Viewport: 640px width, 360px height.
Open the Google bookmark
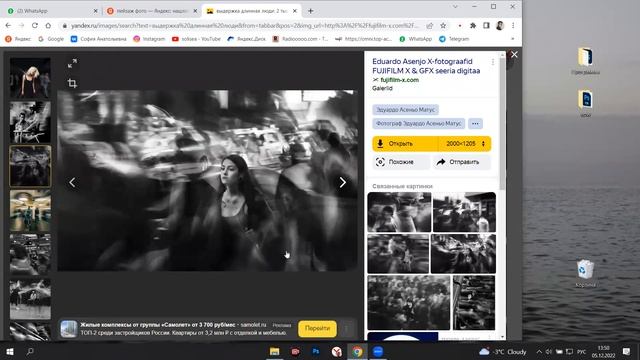tap(51, 39)
